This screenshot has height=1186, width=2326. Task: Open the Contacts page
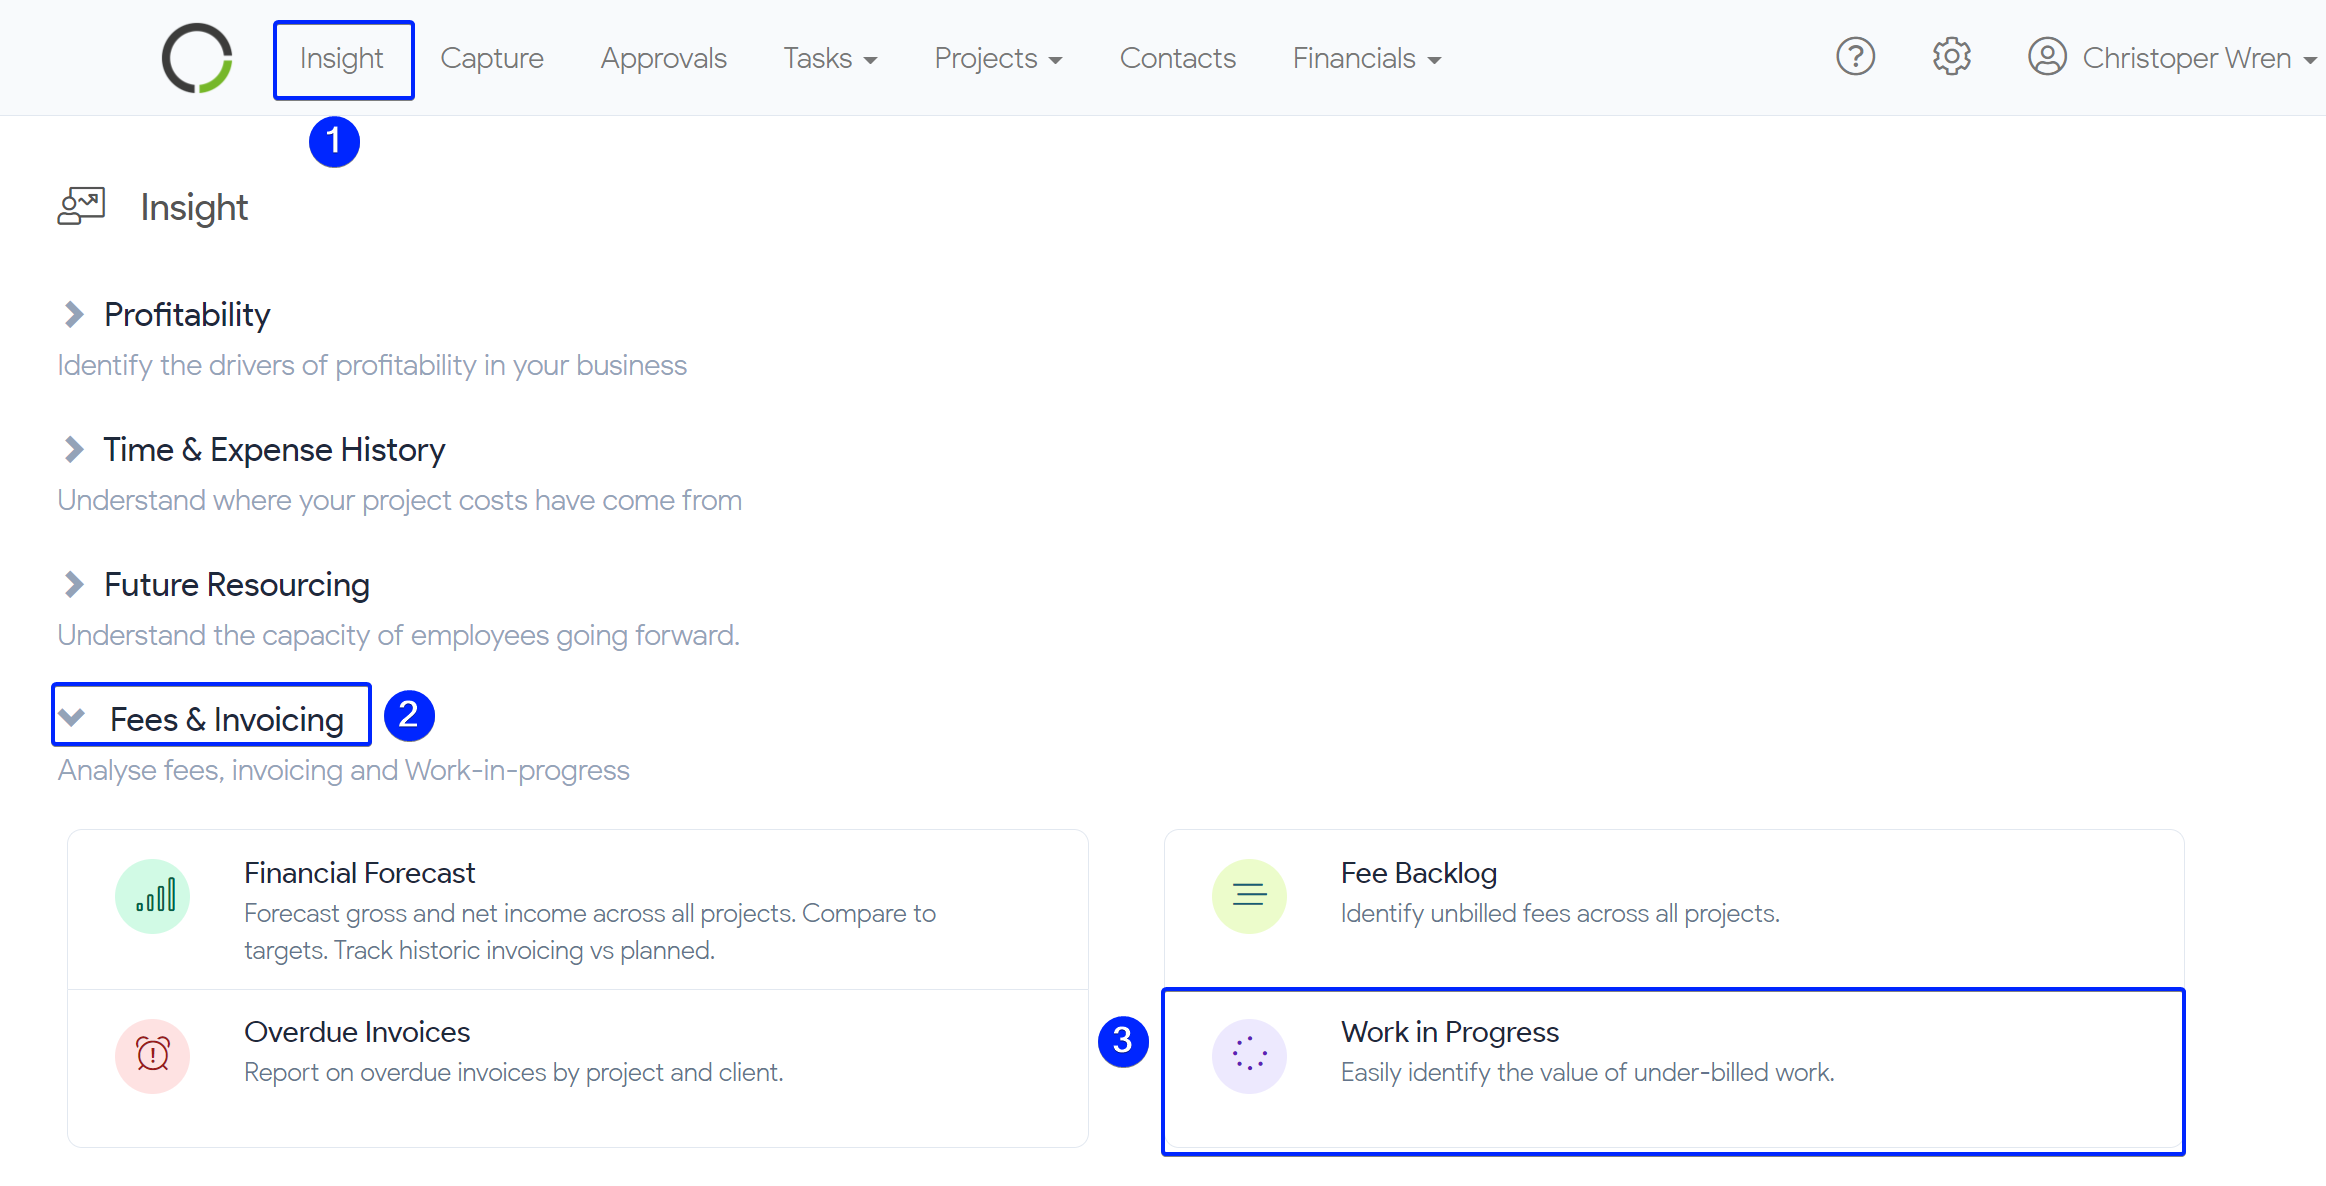[x=1177, y=59]
